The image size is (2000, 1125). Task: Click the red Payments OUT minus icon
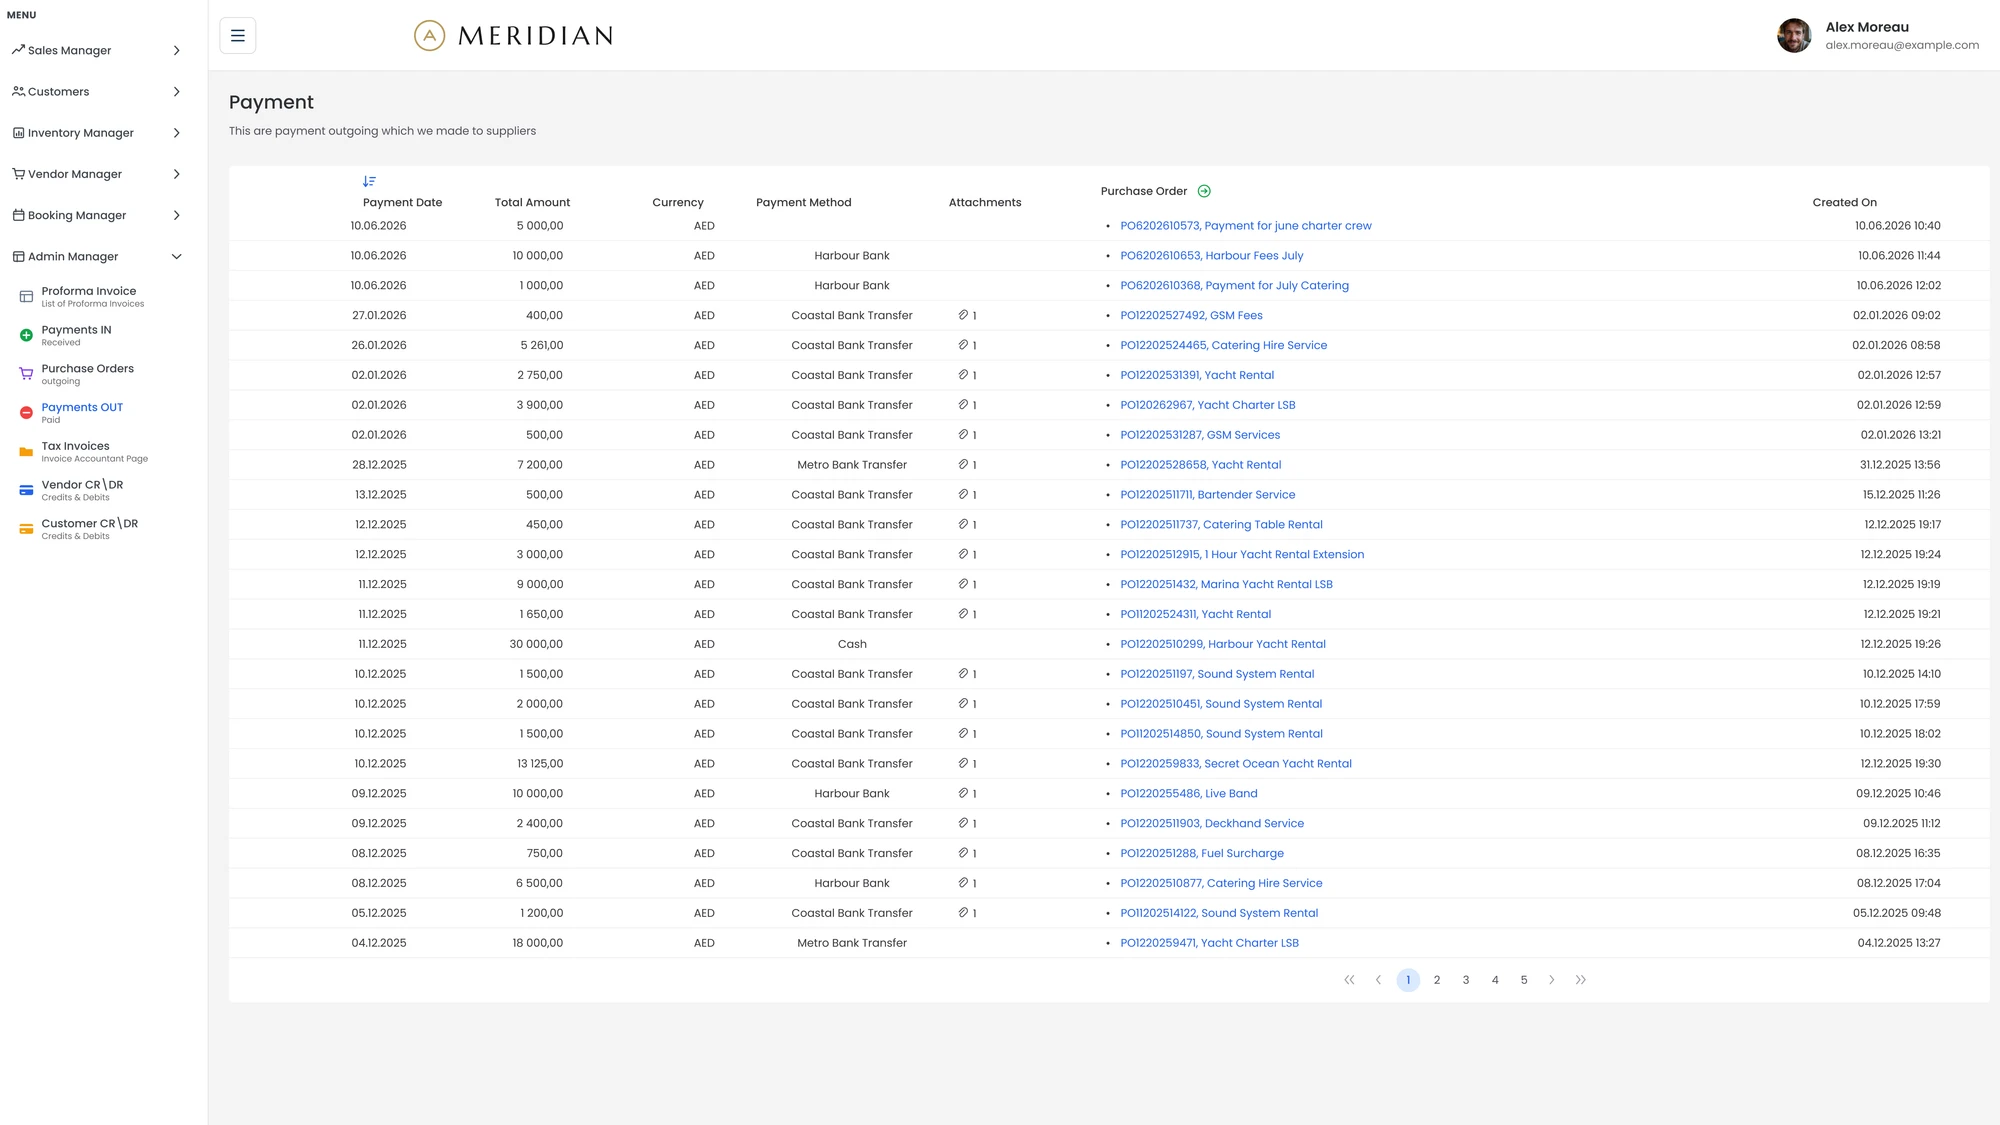(27, 413)
